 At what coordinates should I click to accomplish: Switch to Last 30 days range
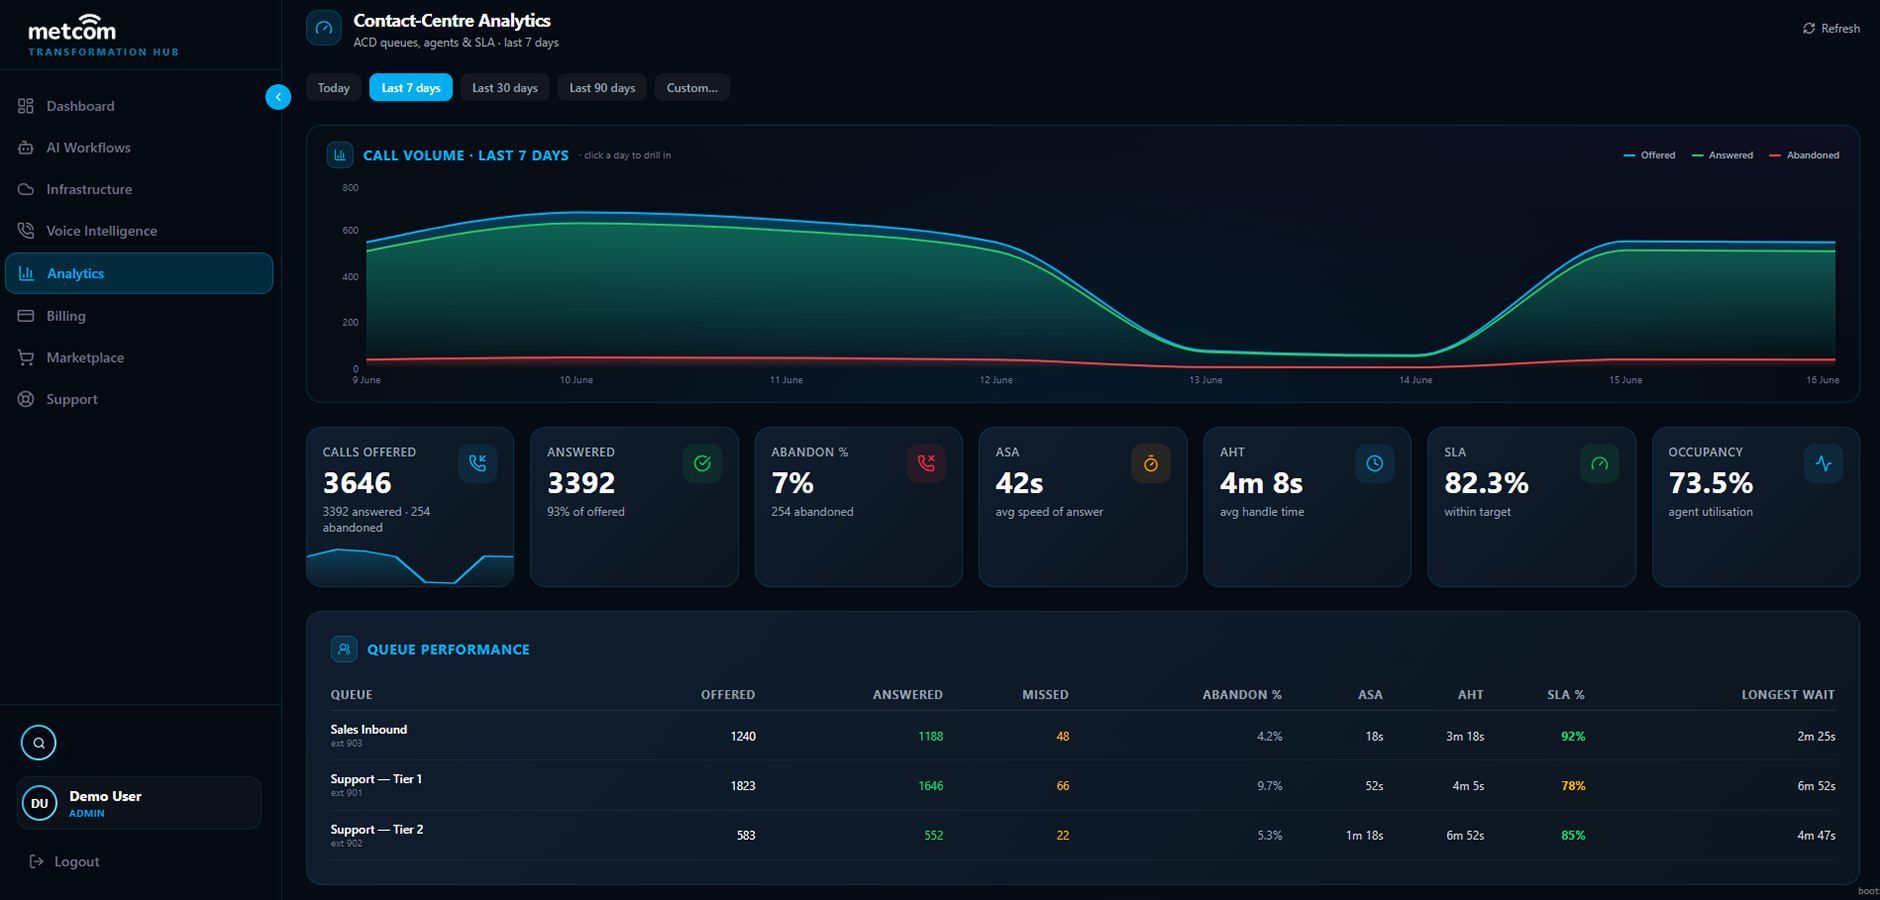point(505,88)
